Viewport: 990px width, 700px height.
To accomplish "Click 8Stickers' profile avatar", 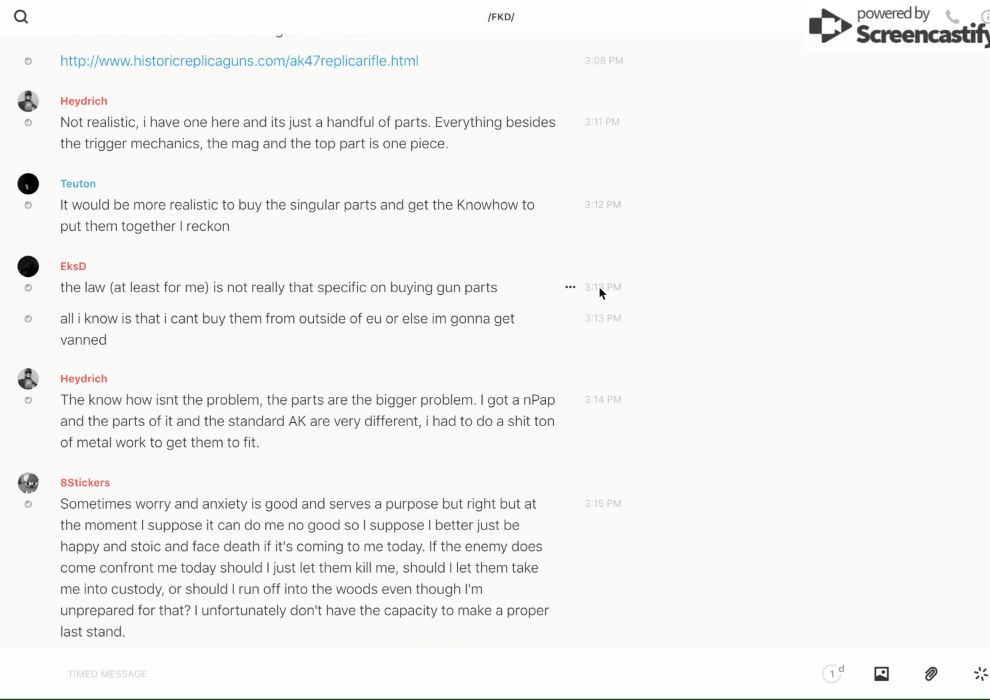I will pyautogui.click(x=28, y=483).
